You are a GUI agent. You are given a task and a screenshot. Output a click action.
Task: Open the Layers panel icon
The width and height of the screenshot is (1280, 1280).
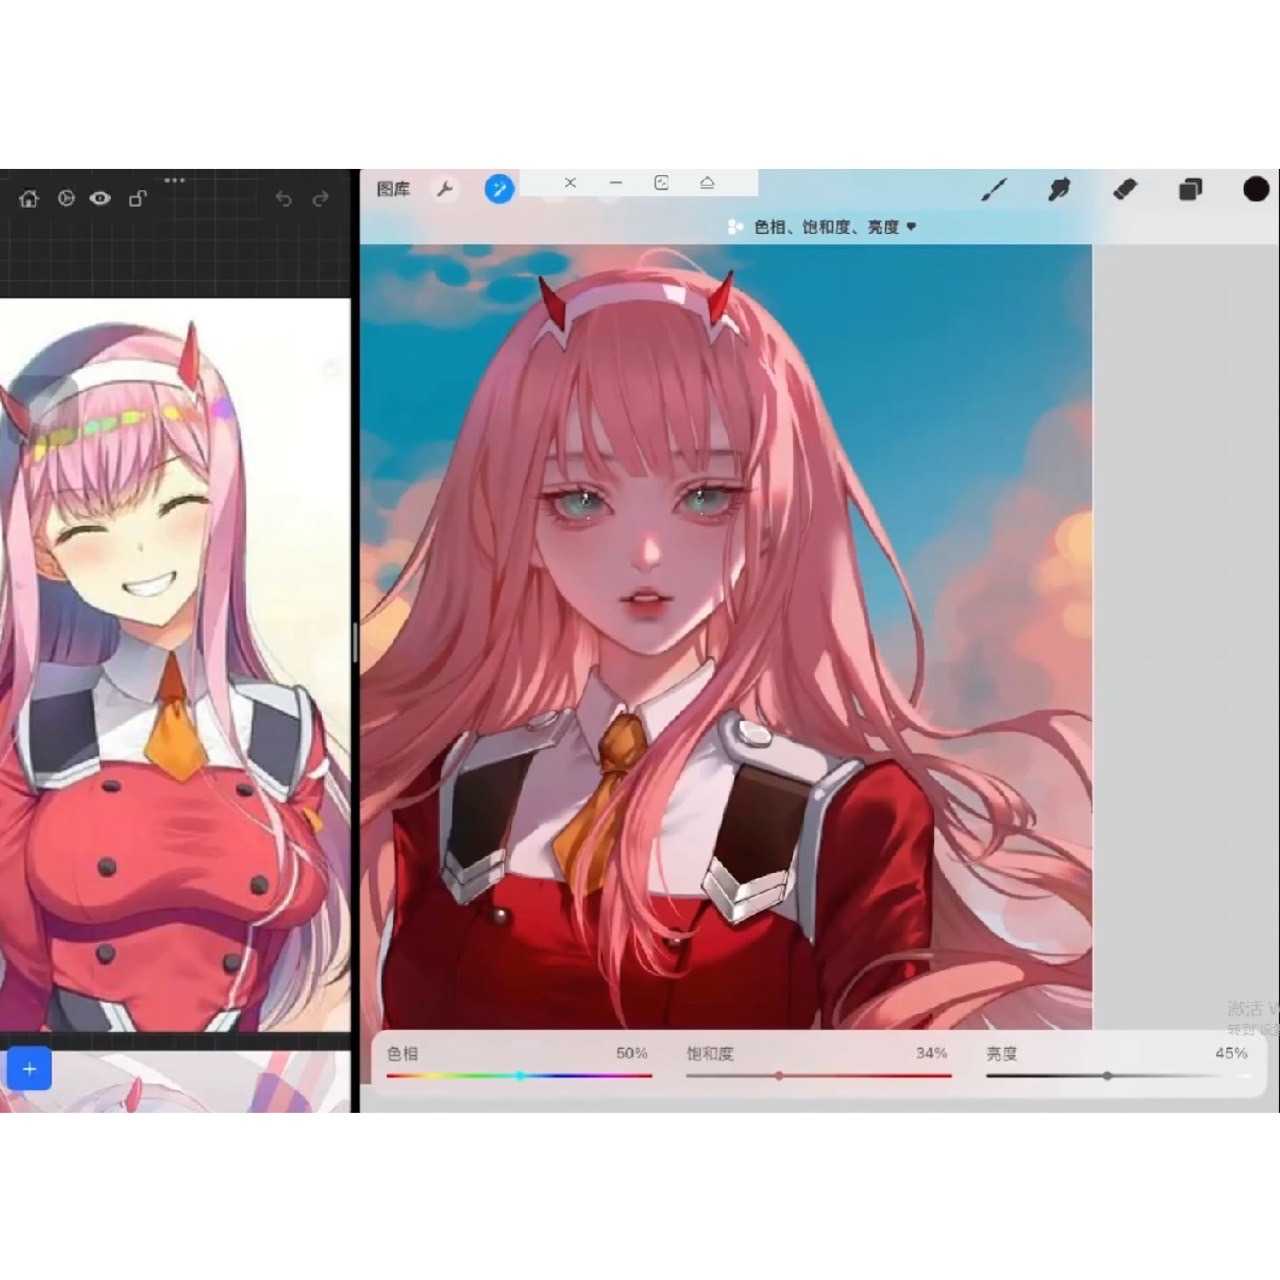coord(1190,189)
